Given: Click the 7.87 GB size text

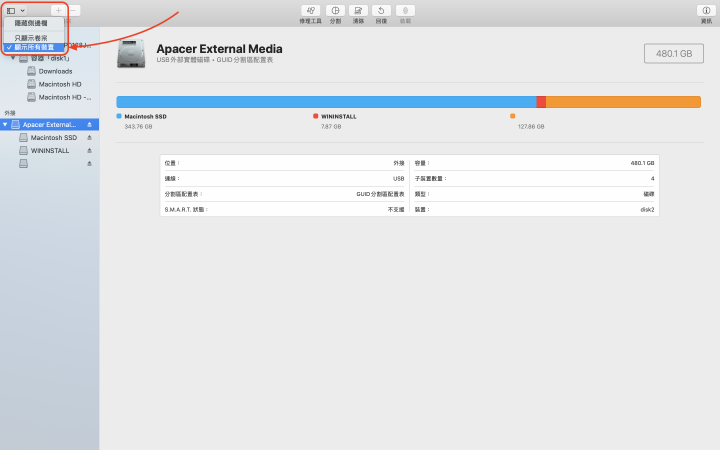Looking at the screenshot, I should (331, 126).
